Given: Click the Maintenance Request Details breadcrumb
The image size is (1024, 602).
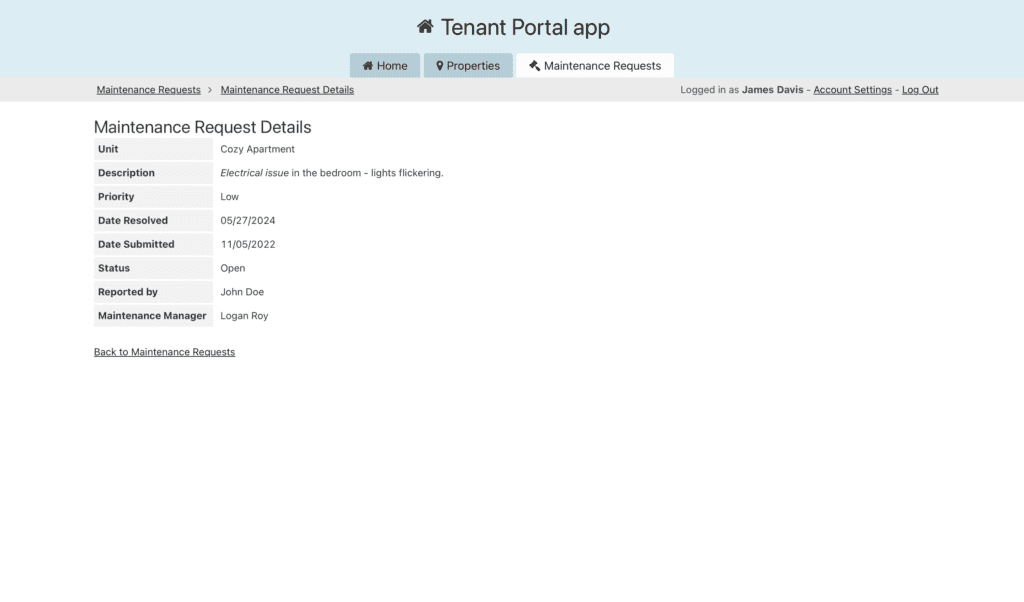Looking at the screenshot, I should click(x=287, y=90).
